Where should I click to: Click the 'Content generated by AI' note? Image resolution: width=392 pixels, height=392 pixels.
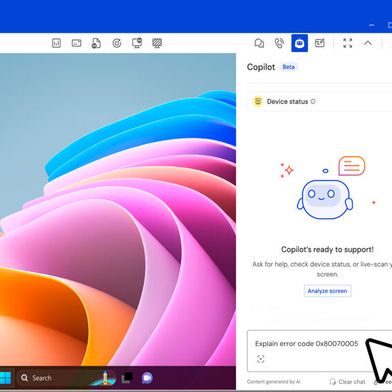[274, 382]
